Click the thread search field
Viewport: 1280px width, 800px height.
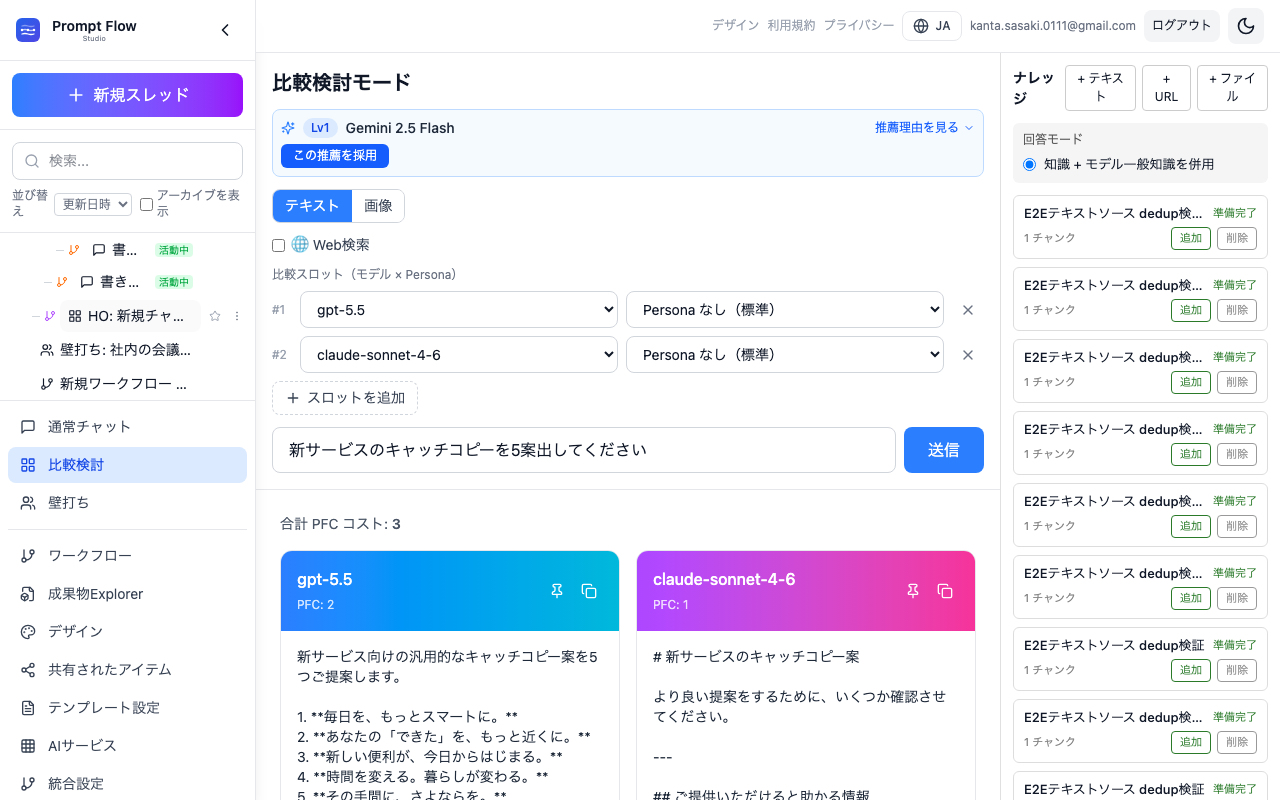tap(127, 161)
